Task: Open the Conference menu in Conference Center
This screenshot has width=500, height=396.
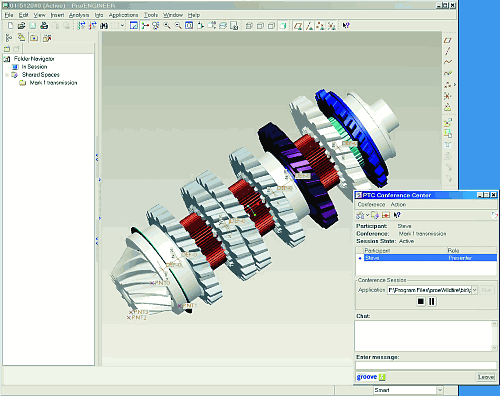Action: pos(371,204)
